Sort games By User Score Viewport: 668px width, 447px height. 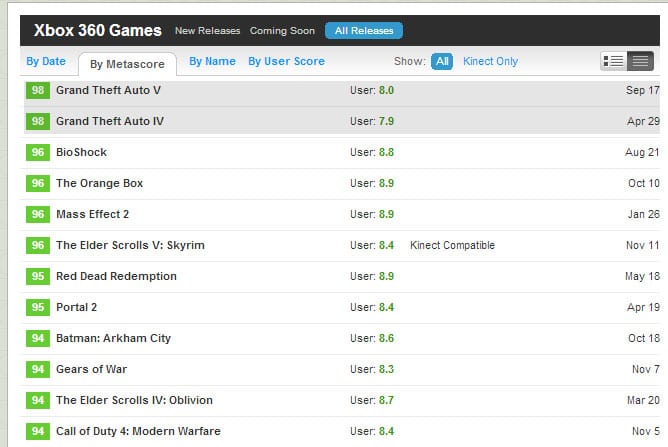pyautogui.click(x=286, y=61)
